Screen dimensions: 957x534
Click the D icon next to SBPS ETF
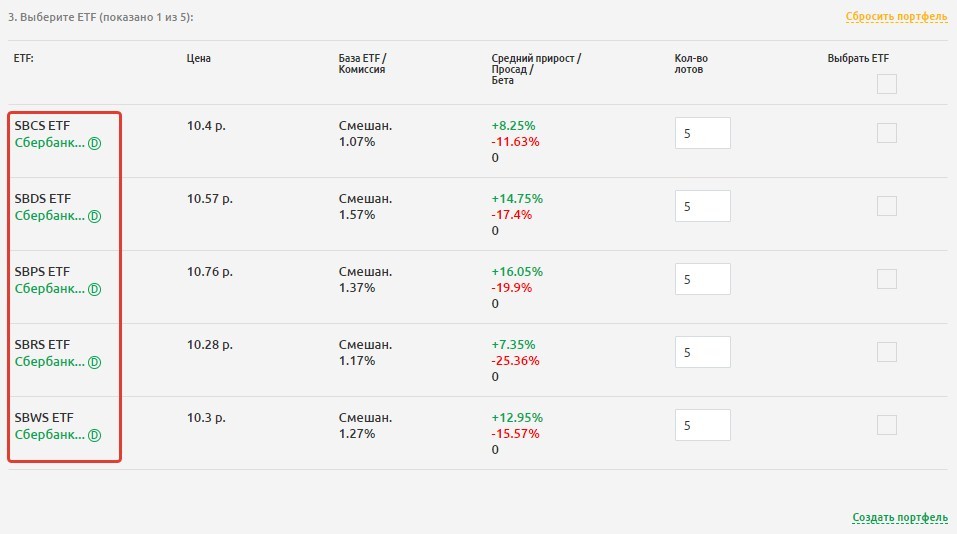[95, 289]
